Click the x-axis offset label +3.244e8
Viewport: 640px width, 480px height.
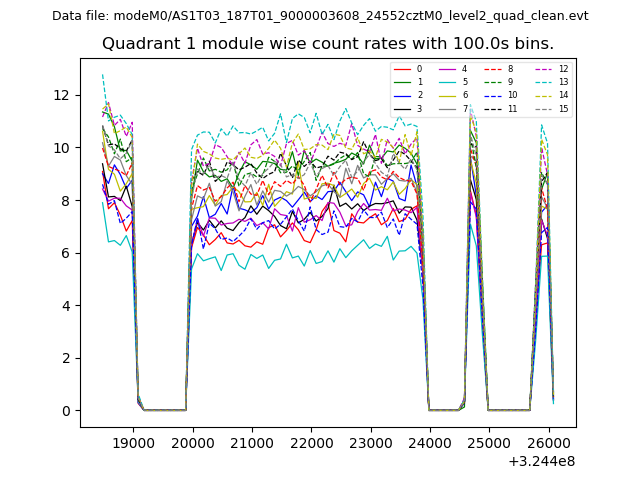pyautogui.click(x=542, y=461)
